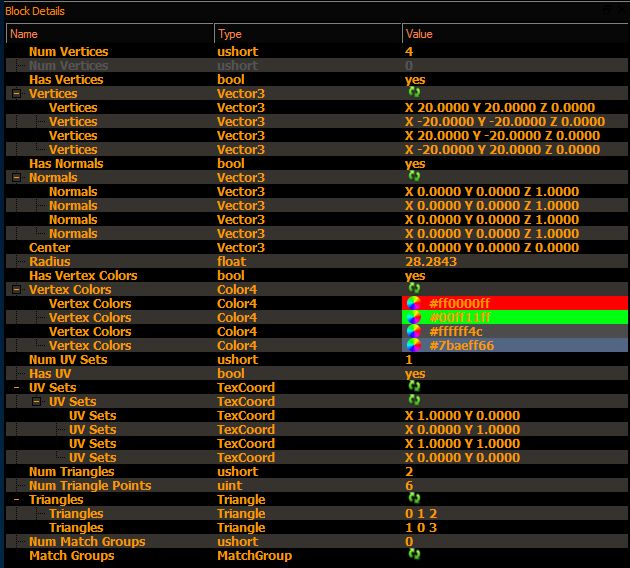Select vertex X 20.0000 Y -20.0000 Z 0.0000
Image resolution: width=630 pixels, height=568 pixels.
[502, 135]
